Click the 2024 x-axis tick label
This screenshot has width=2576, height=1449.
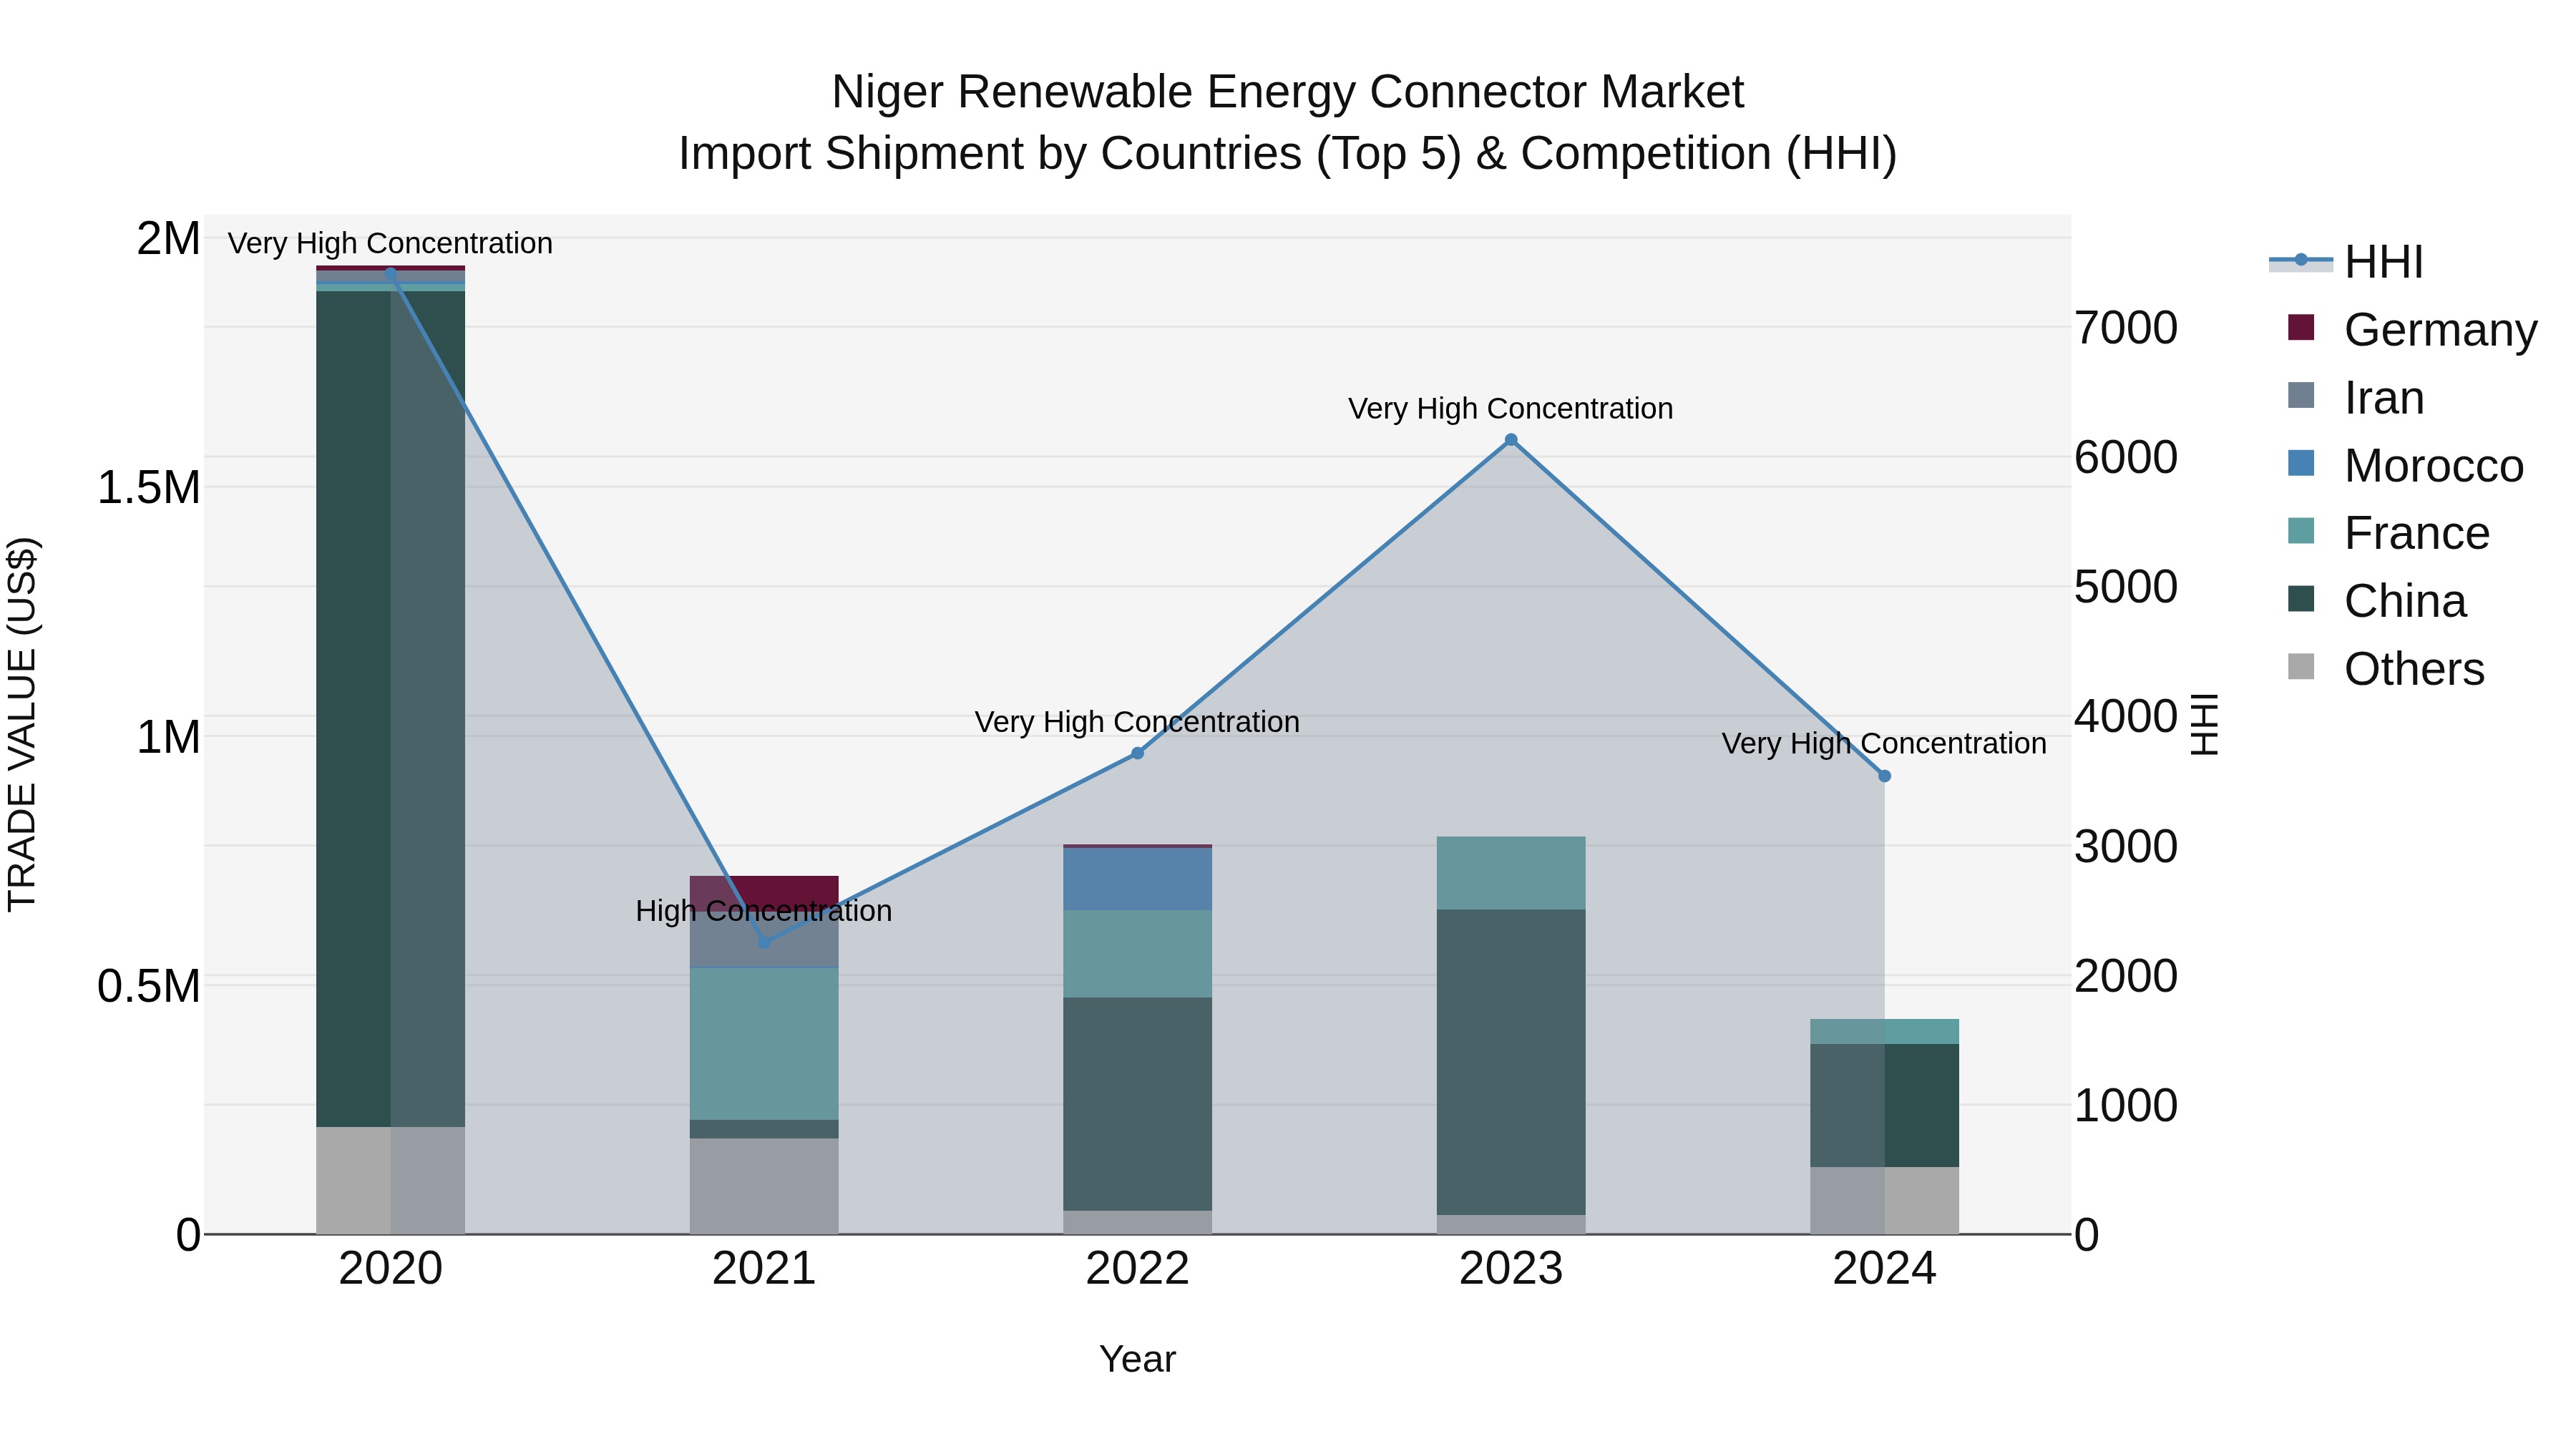tap(1885, 1269)
